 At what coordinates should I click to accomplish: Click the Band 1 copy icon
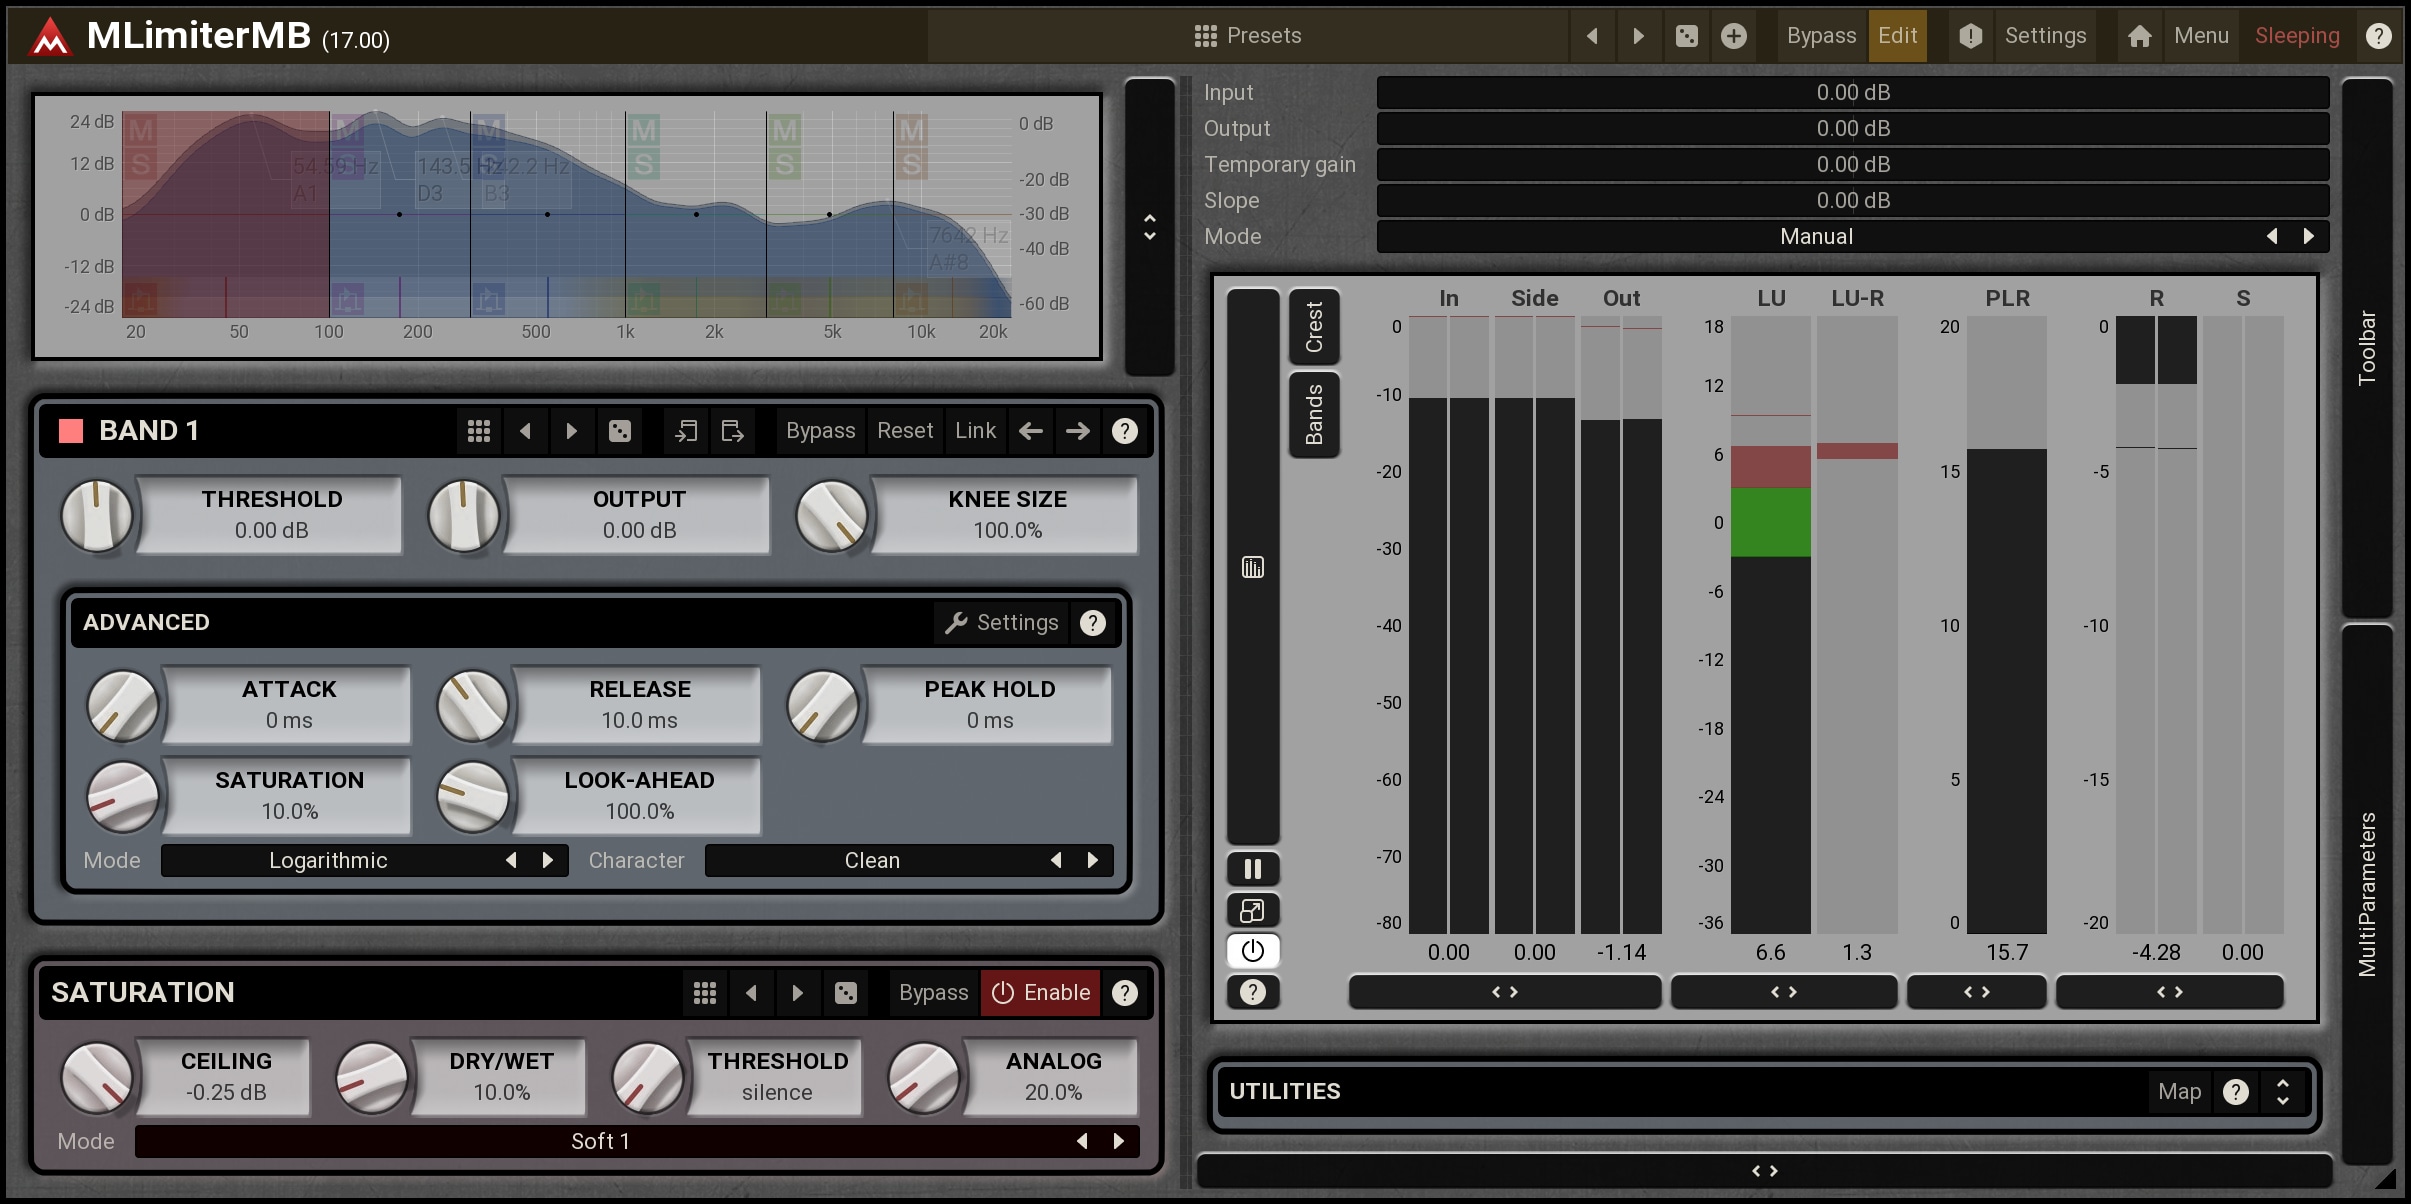tap(686, 431)
